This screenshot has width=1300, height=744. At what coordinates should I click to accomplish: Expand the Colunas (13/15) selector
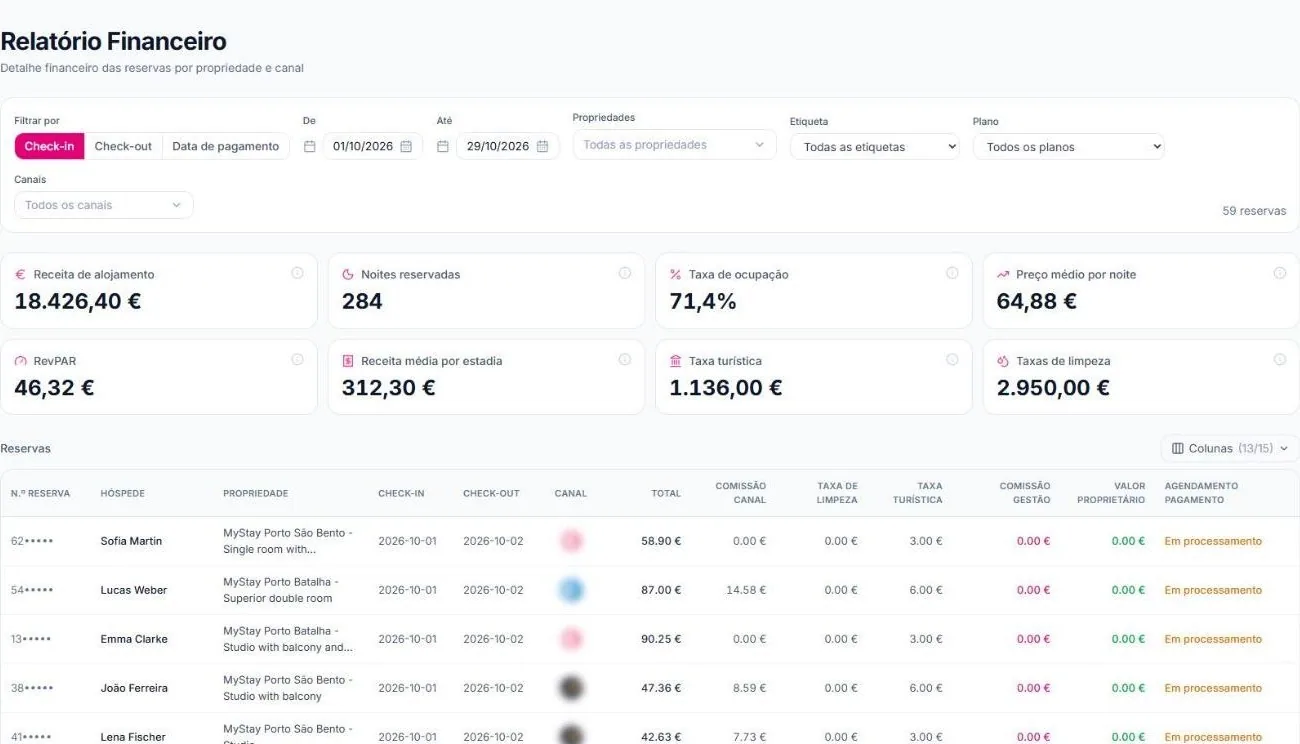1230,448
